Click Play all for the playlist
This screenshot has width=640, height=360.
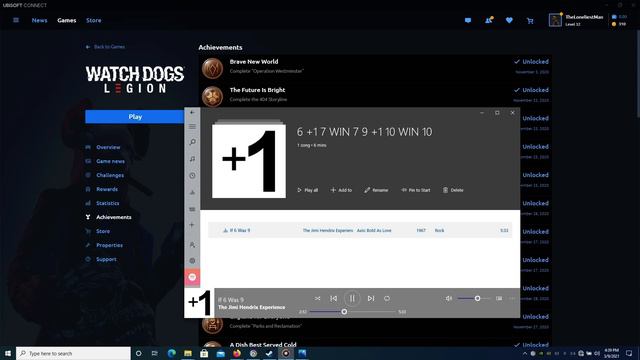pyautogui.click(x=308, y=190)
